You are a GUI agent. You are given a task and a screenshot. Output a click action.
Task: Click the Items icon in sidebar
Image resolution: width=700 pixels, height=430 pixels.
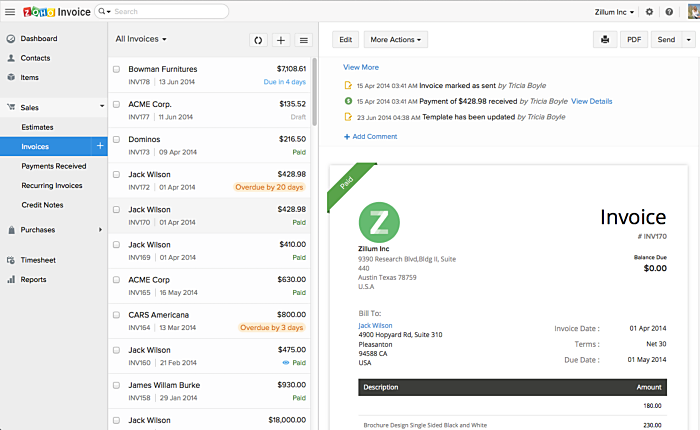[11, 77]
